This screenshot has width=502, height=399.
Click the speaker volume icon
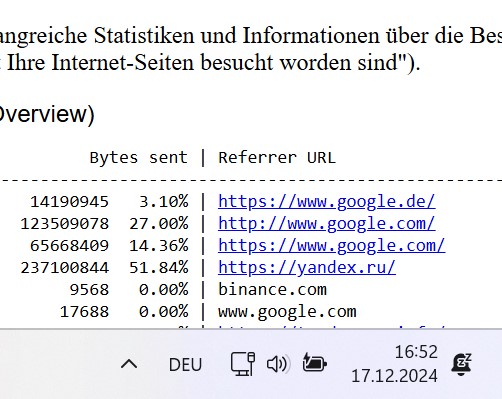click(x=279, y=364)
